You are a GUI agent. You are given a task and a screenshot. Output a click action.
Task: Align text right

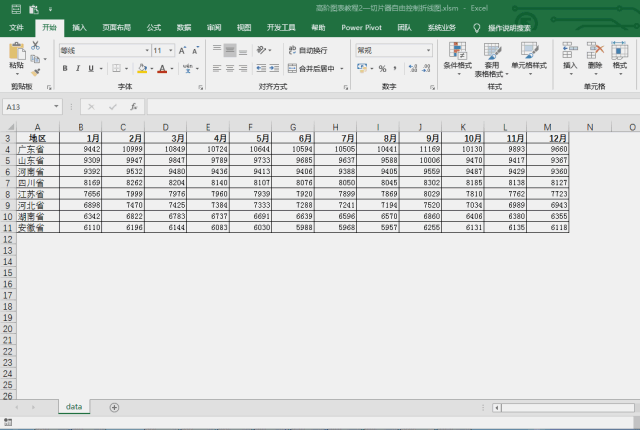pos(243,68)
